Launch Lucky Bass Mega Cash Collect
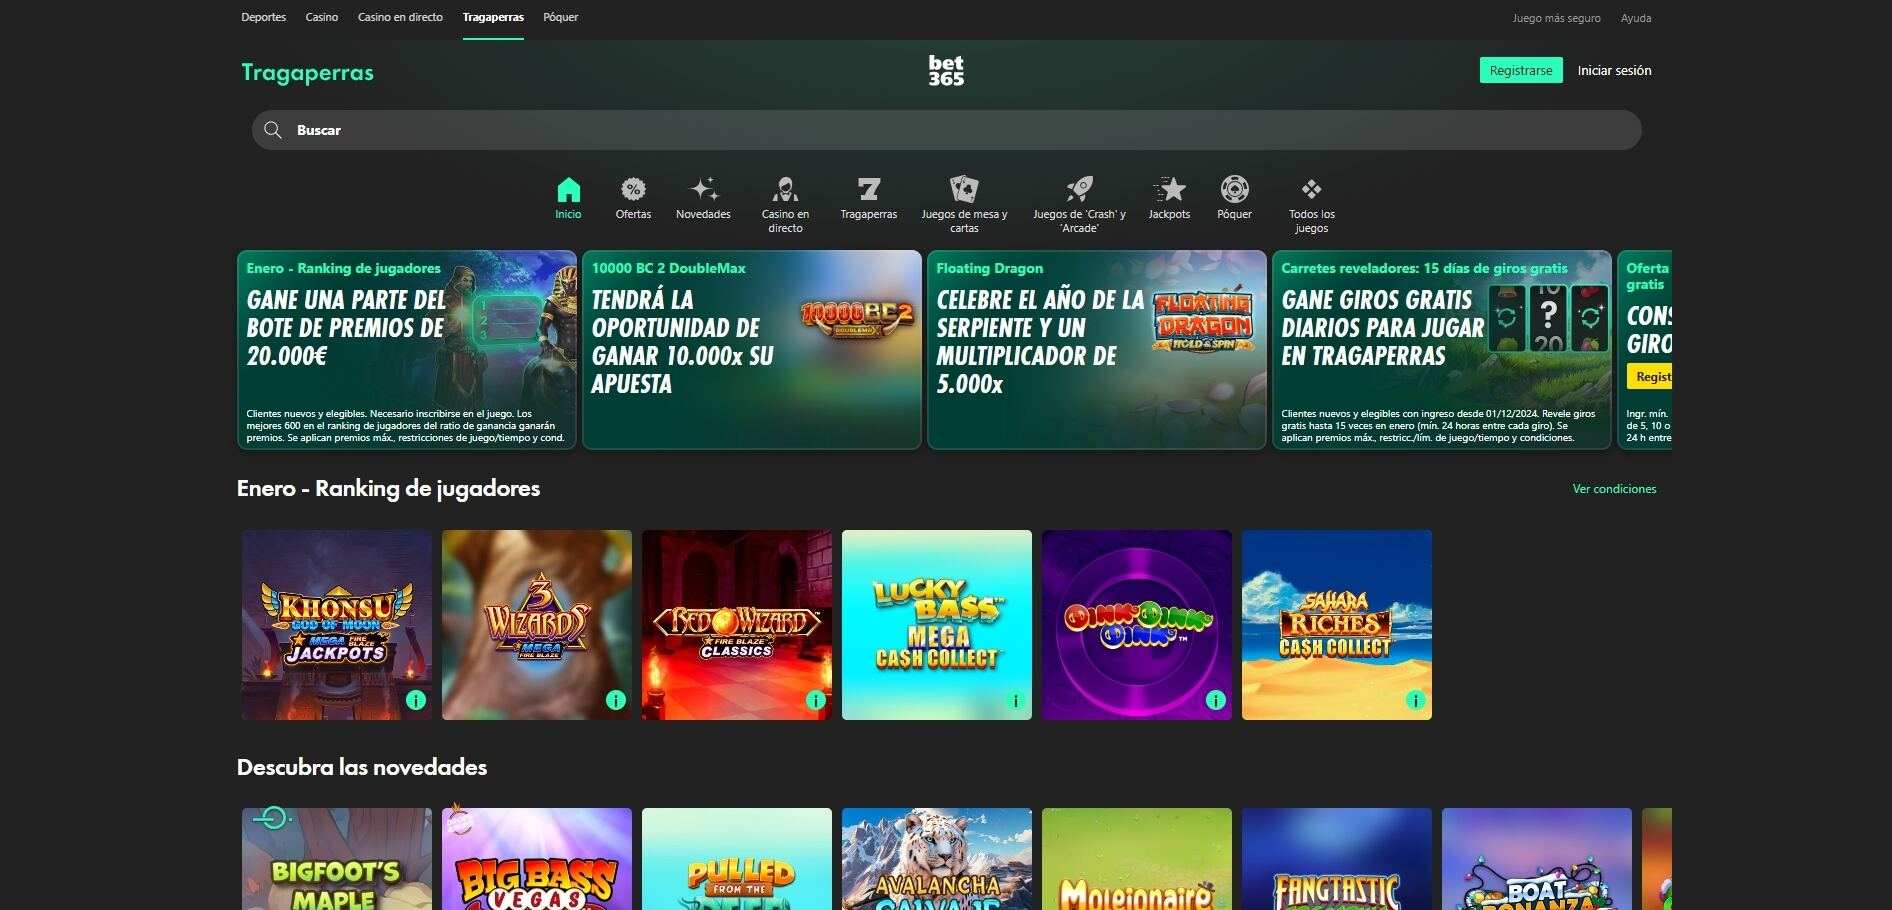1892x910 pixels. pos(937,625)
